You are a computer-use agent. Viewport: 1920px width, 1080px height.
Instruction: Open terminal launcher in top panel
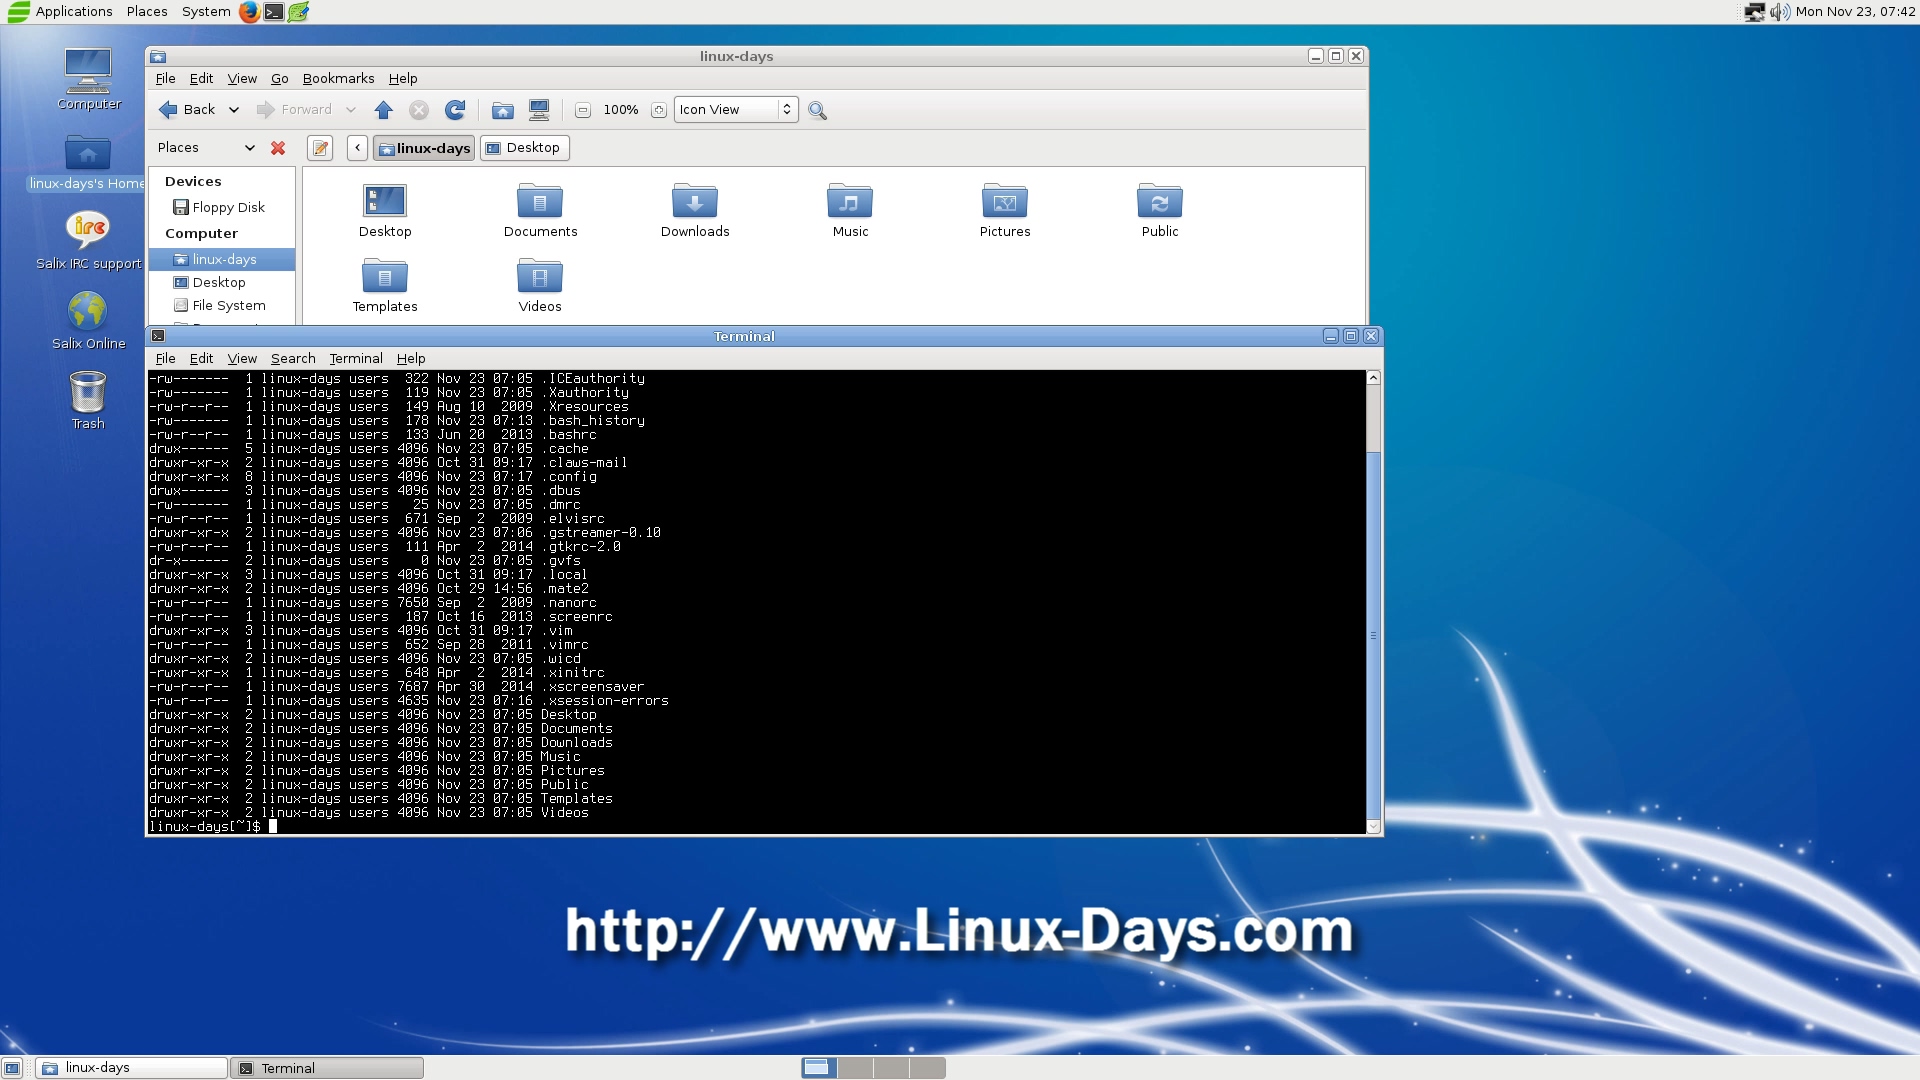point(273,12)
